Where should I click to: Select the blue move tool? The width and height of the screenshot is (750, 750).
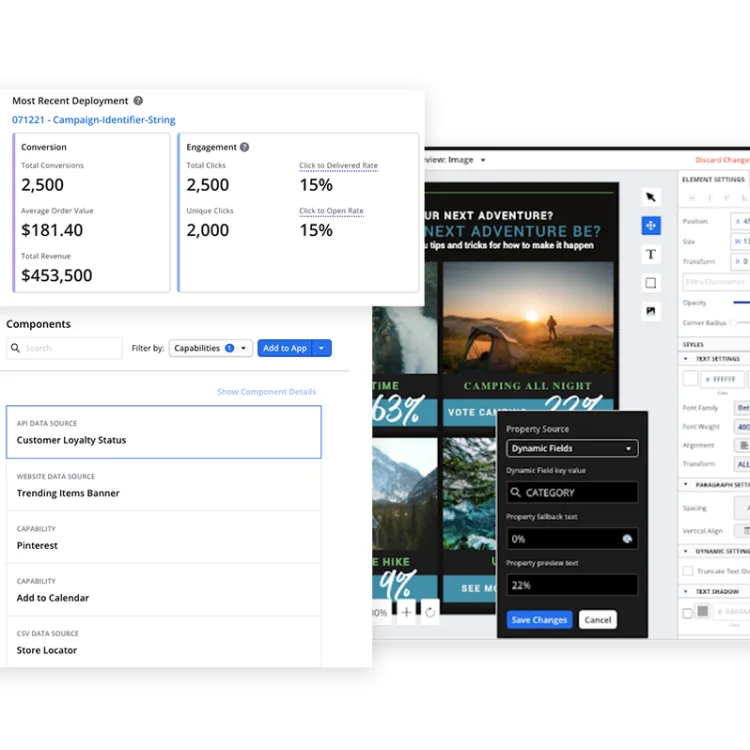[x=651, y=225]
